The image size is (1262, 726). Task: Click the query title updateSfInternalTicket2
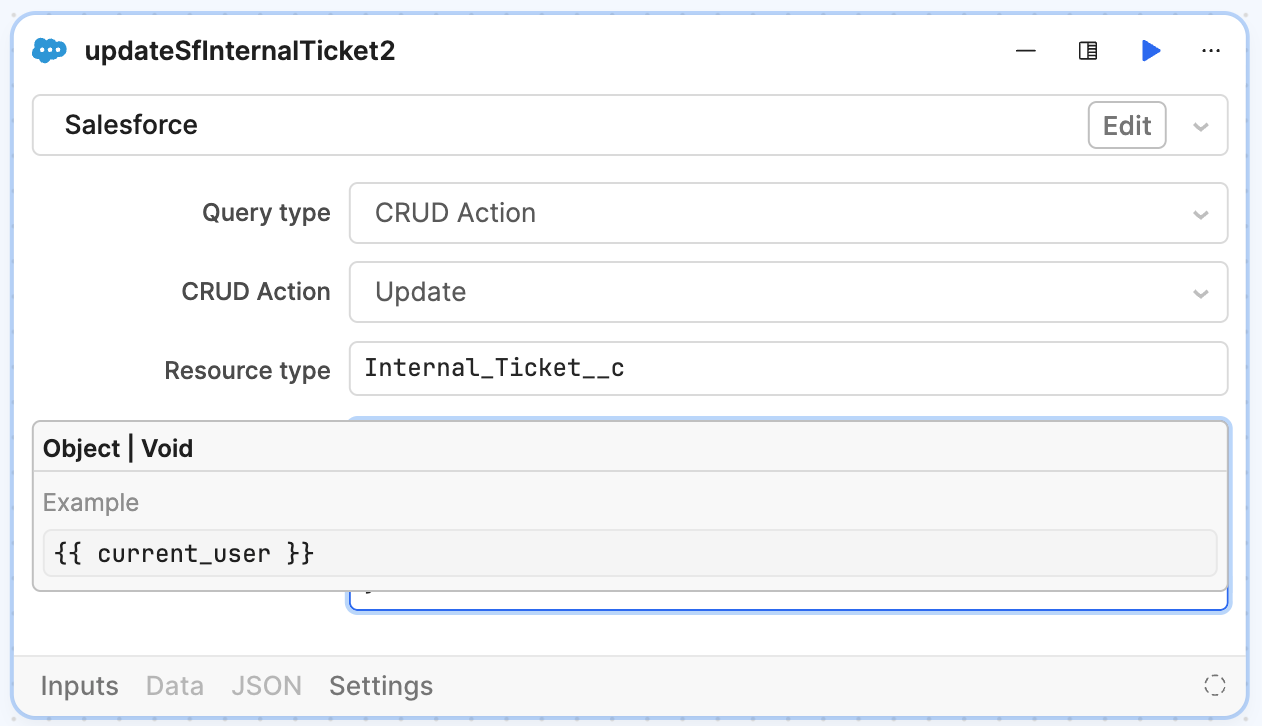240,51
